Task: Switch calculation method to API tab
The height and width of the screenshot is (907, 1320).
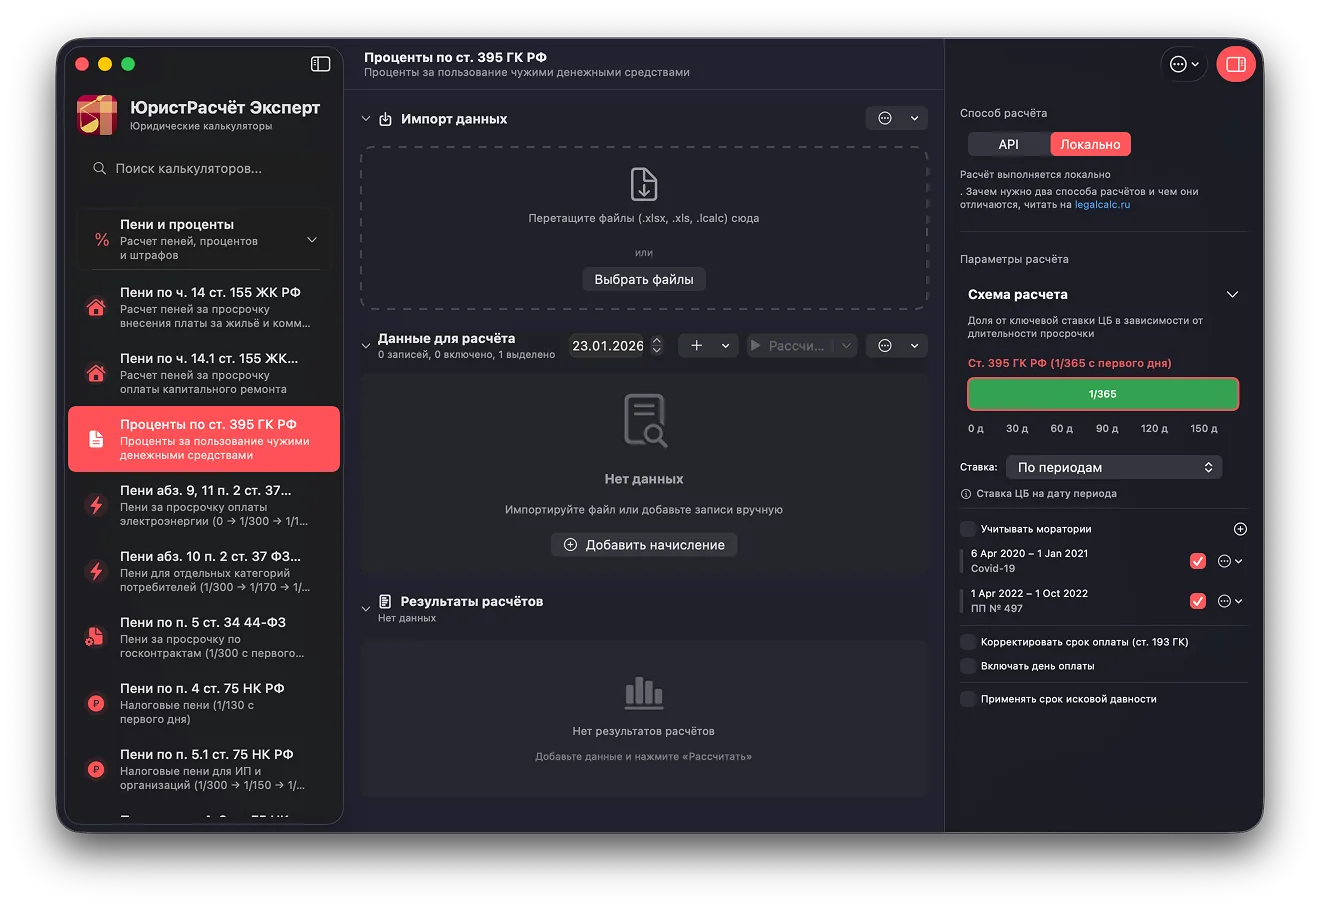Action: point(1008,144)
